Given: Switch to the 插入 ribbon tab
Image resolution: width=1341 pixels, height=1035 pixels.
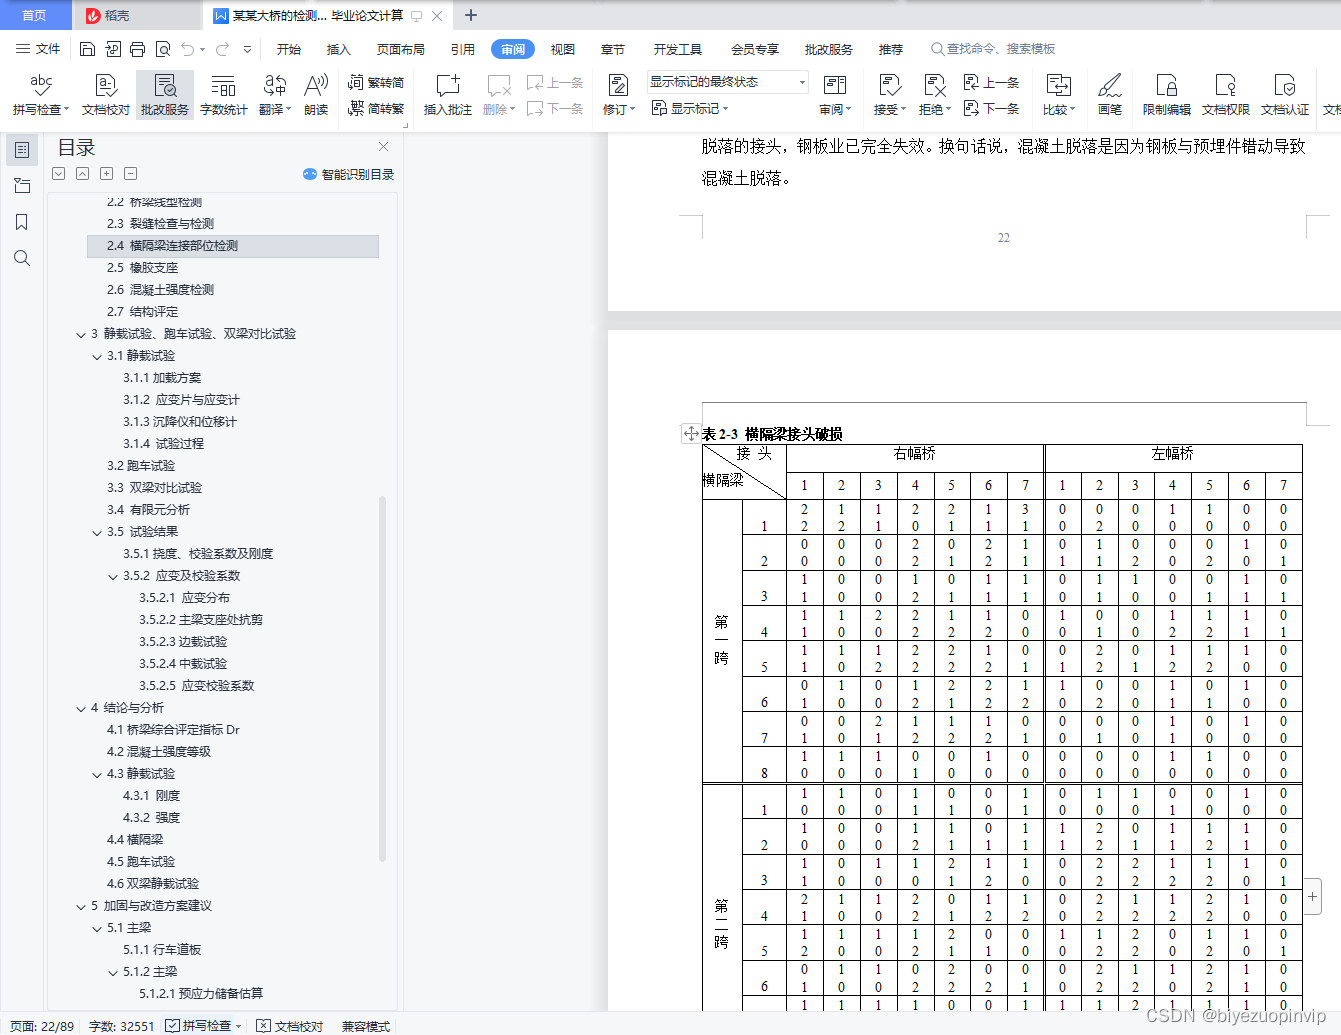Looking at the screenshot, I should pos(339,49).
